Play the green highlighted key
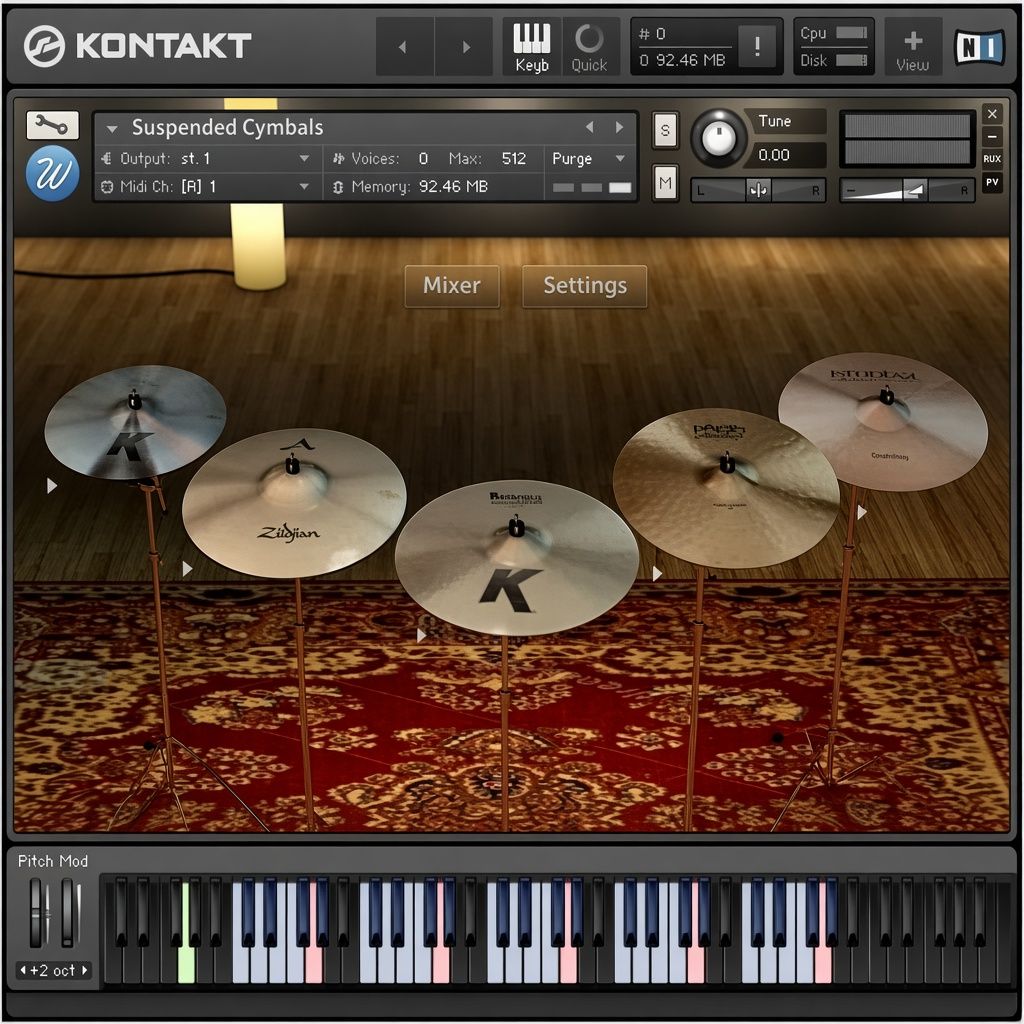Viewport: 1024px width, 1024px height. tap(187, 964)
